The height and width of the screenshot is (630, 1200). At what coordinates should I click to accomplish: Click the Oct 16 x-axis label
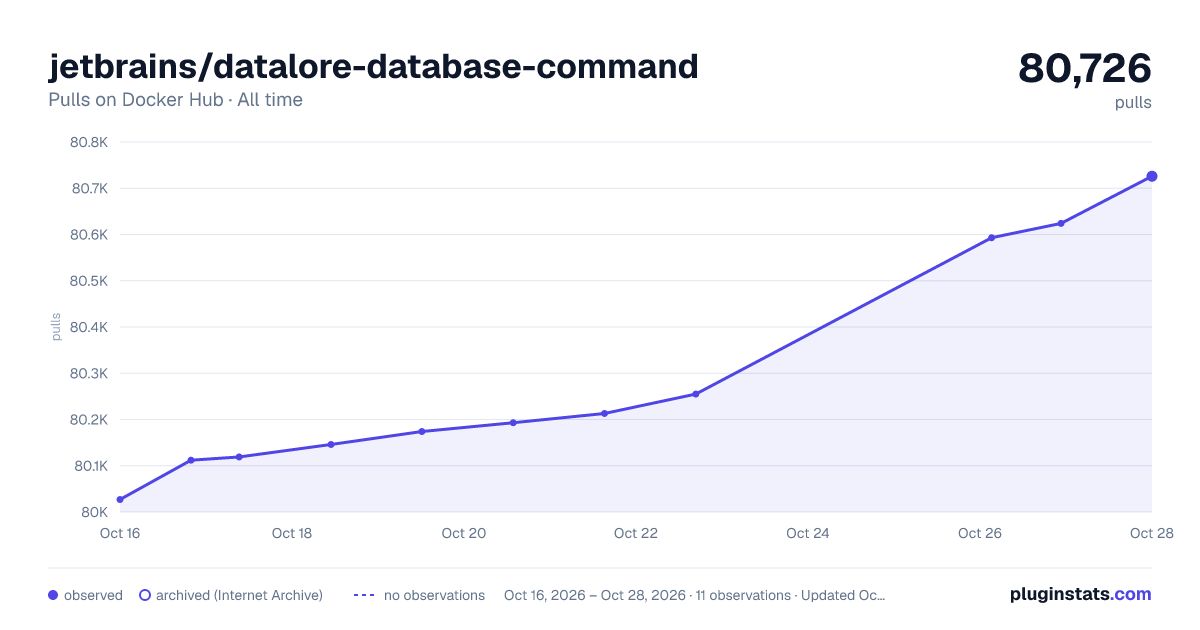click(119, 533)
